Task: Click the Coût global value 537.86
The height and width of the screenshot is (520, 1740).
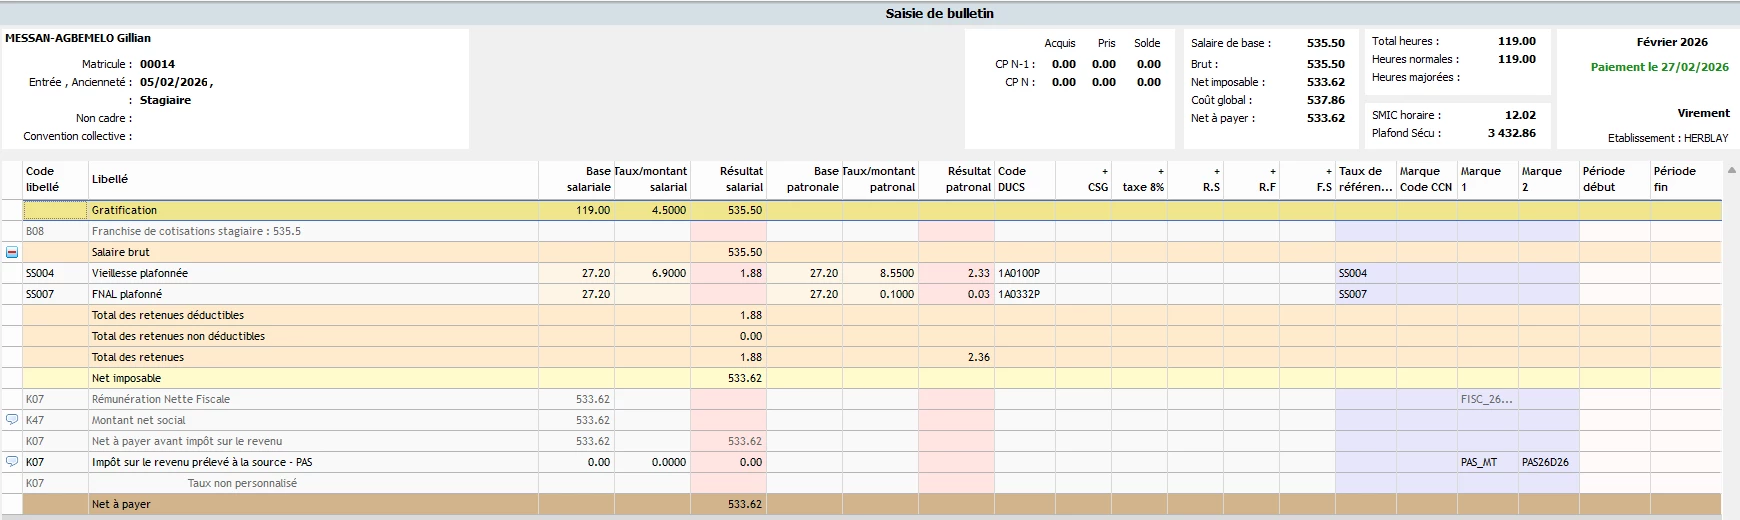Action: point(1326,100)
